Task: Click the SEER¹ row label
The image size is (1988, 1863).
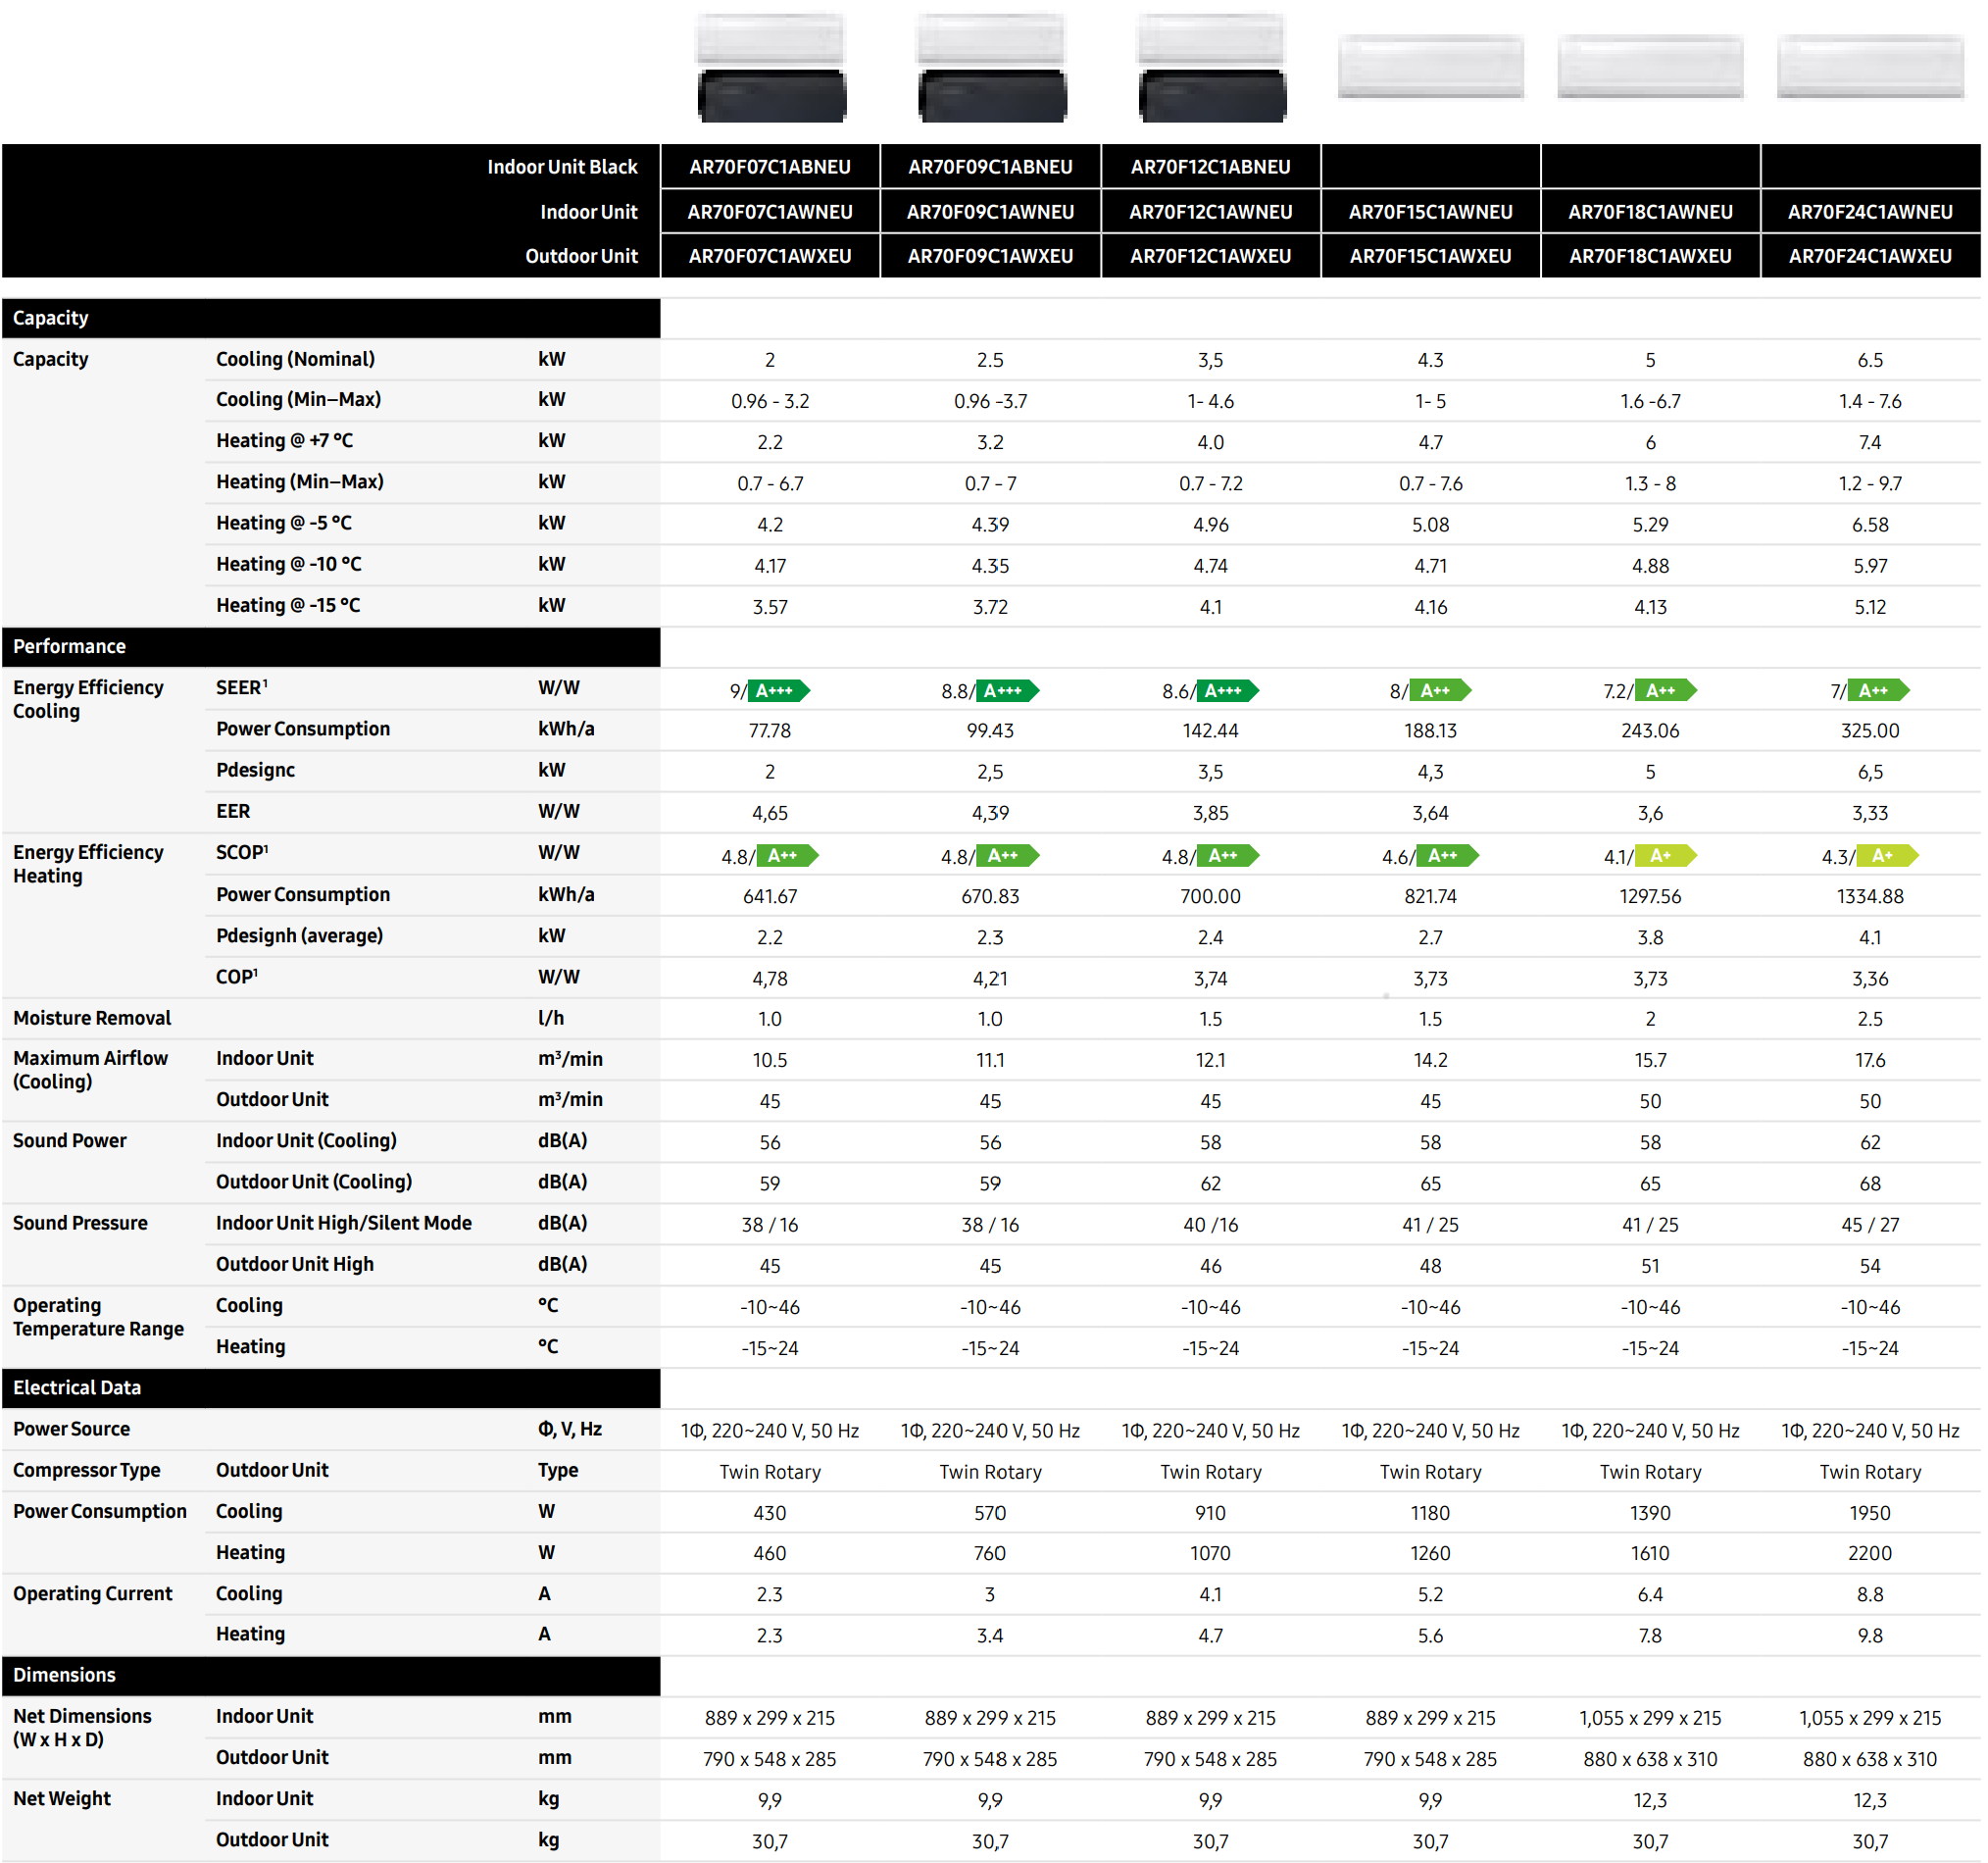Action: point(242,688)
